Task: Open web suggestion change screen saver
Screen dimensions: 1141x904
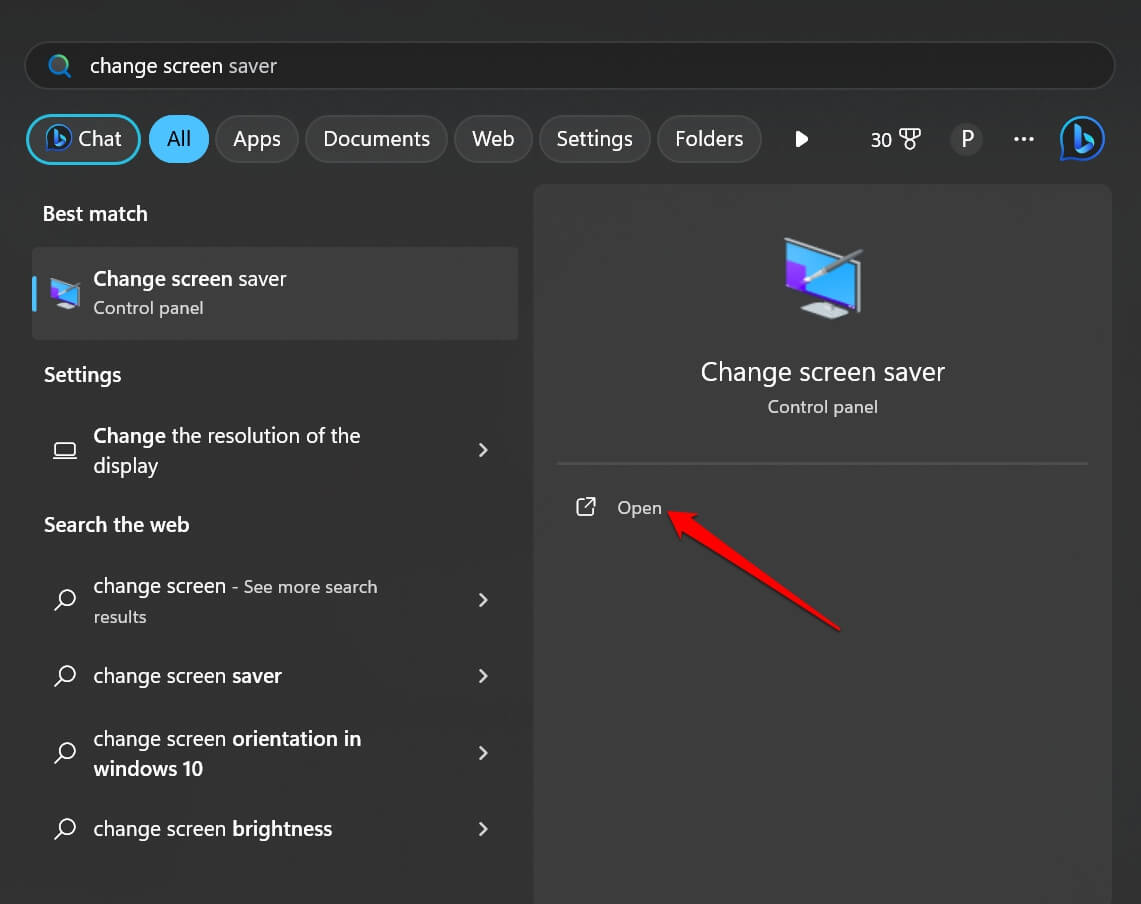Action: pos(275,676)
